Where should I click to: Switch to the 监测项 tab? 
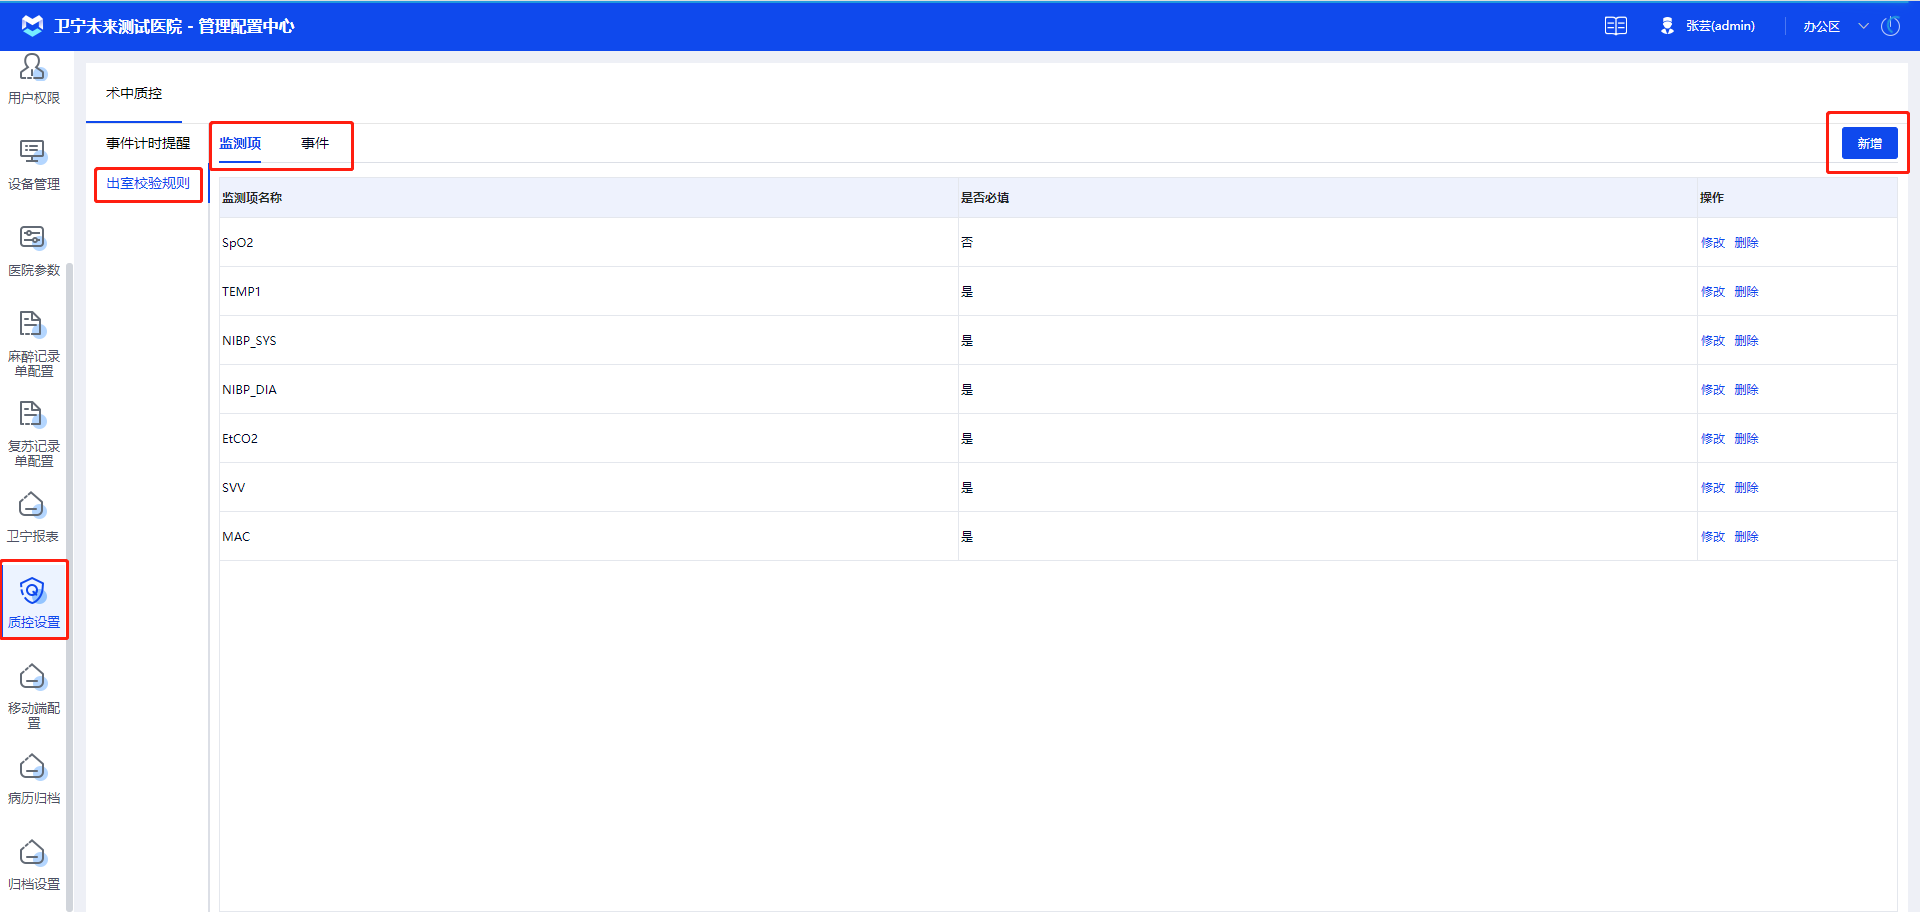click(x=240, y=143)
